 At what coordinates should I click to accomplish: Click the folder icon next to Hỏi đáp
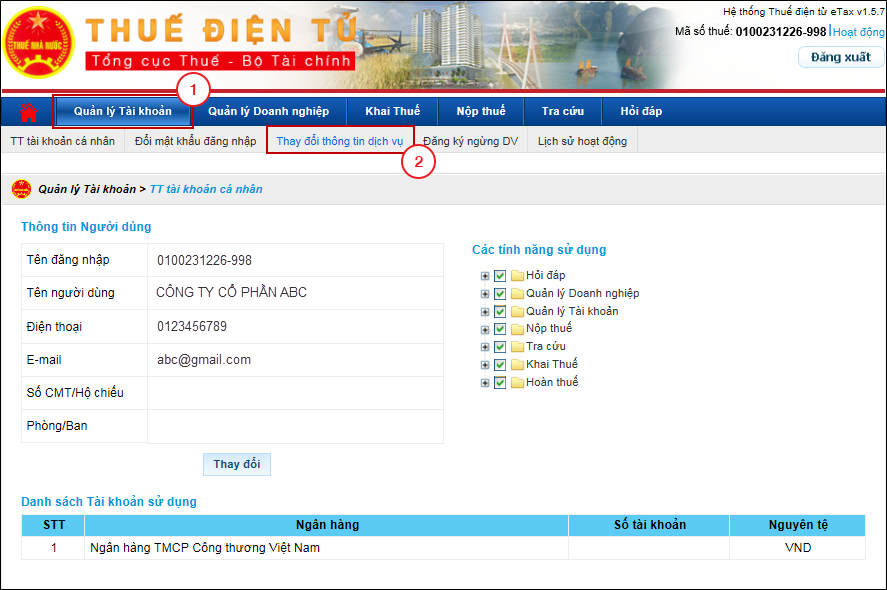[x=517, y=276]
